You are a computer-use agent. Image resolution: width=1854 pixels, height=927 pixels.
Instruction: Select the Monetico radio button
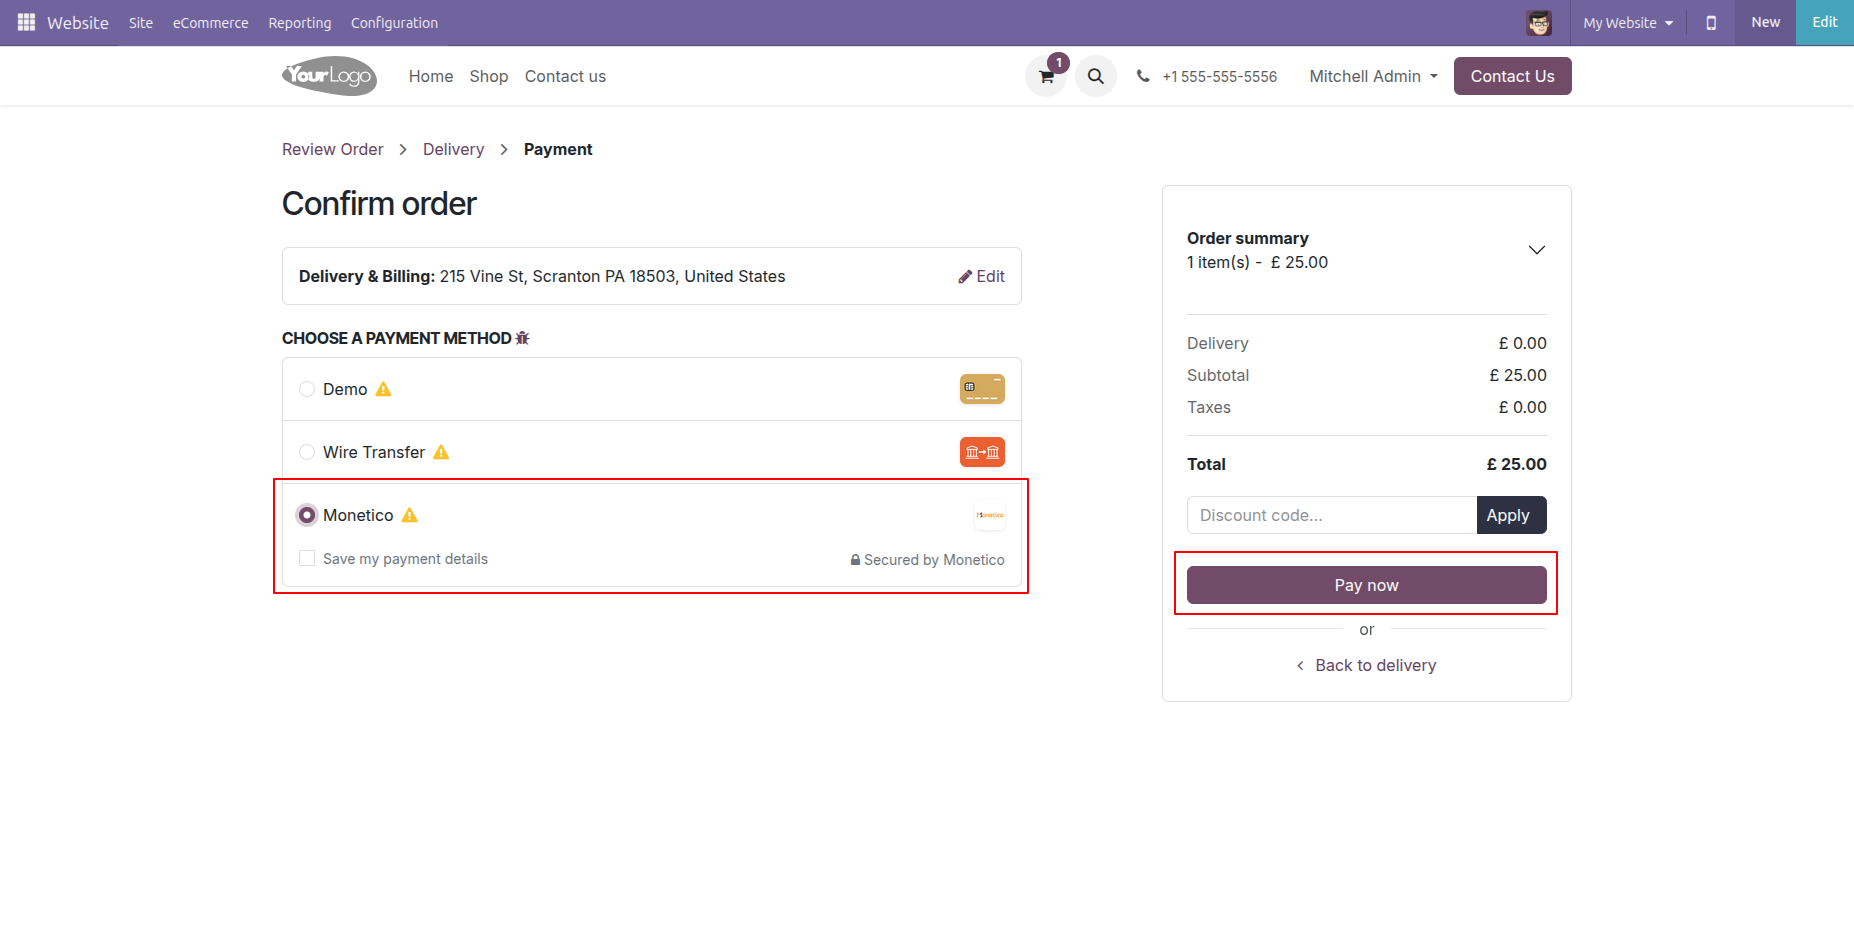[307, 515]
